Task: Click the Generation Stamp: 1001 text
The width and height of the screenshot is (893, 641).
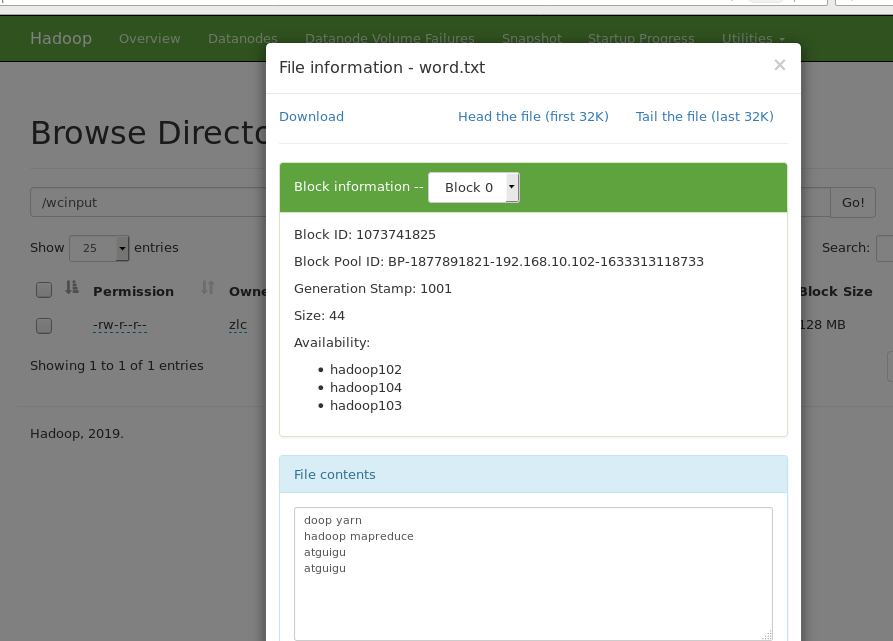Action: [x=372, y=289]
